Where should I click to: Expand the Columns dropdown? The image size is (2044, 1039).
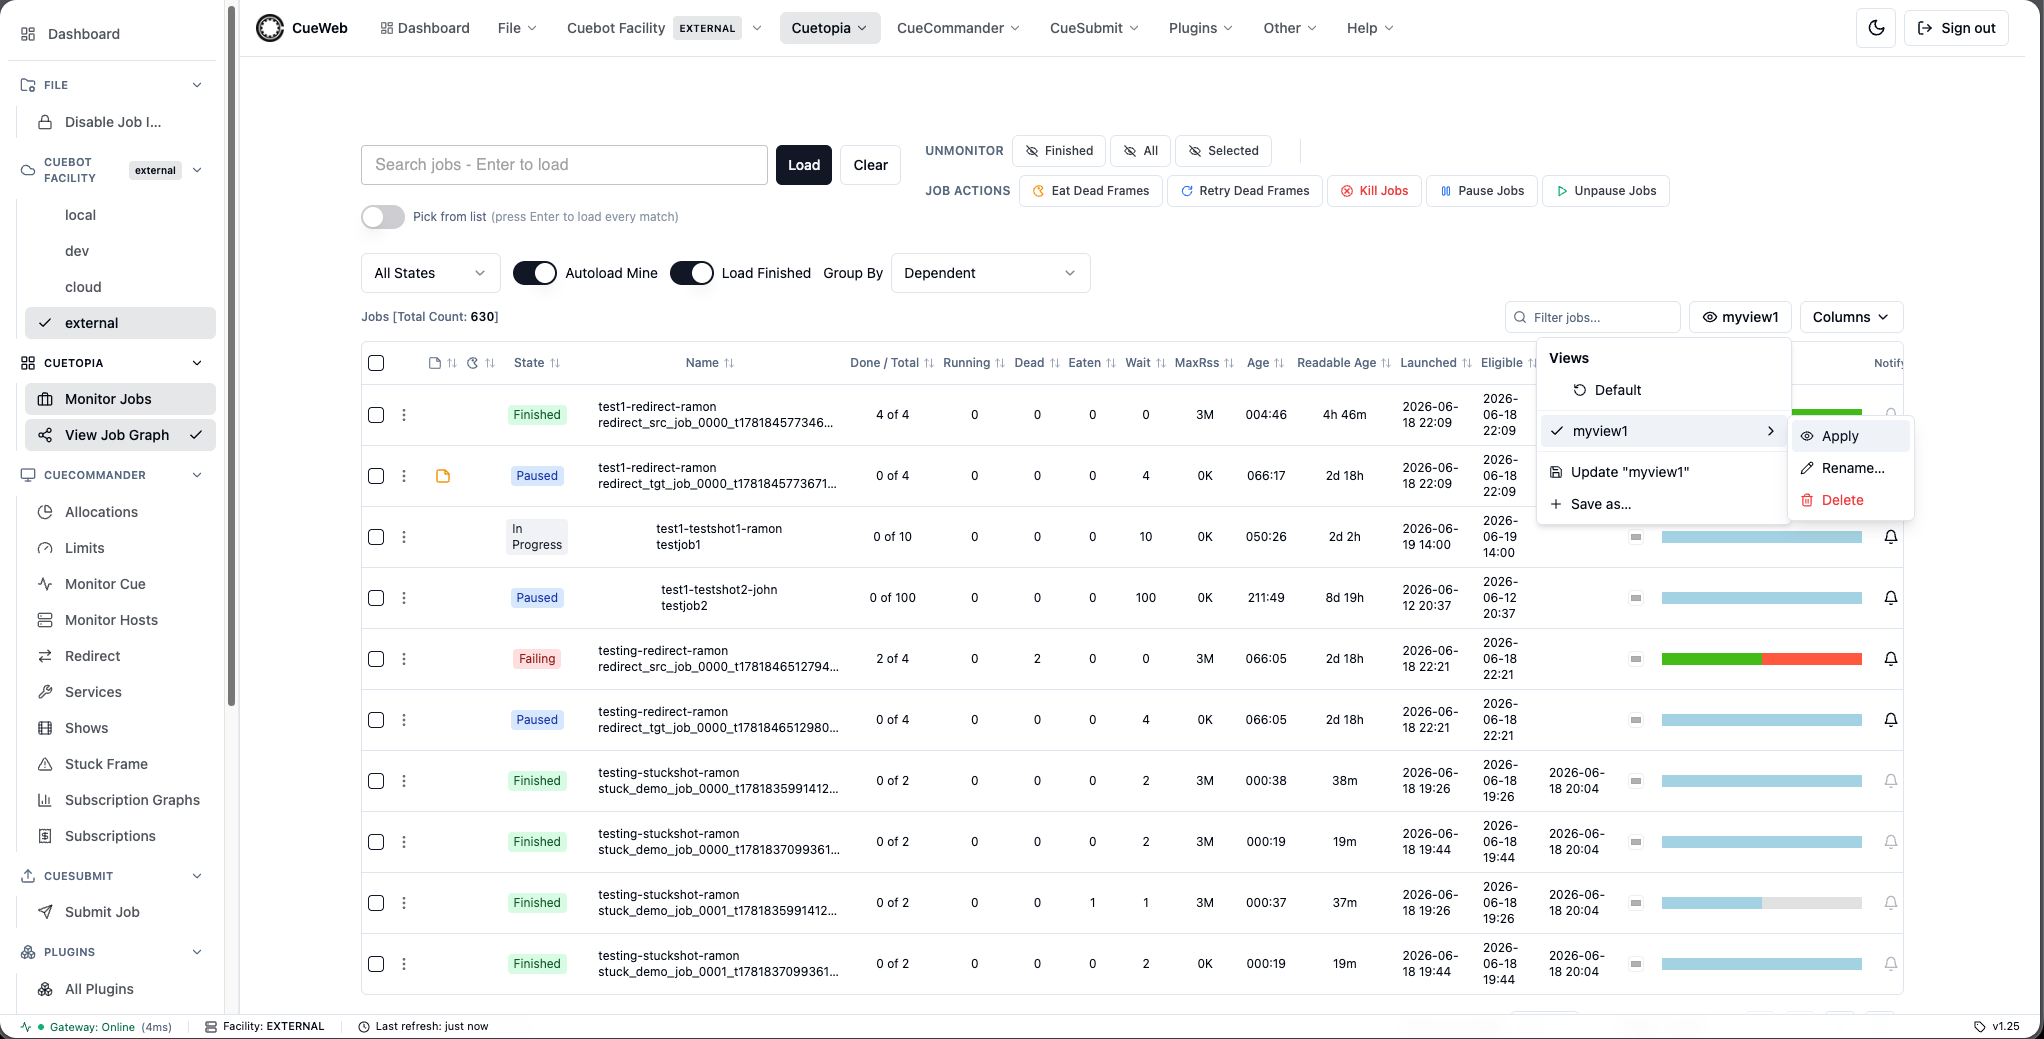tap(1851, 317)
